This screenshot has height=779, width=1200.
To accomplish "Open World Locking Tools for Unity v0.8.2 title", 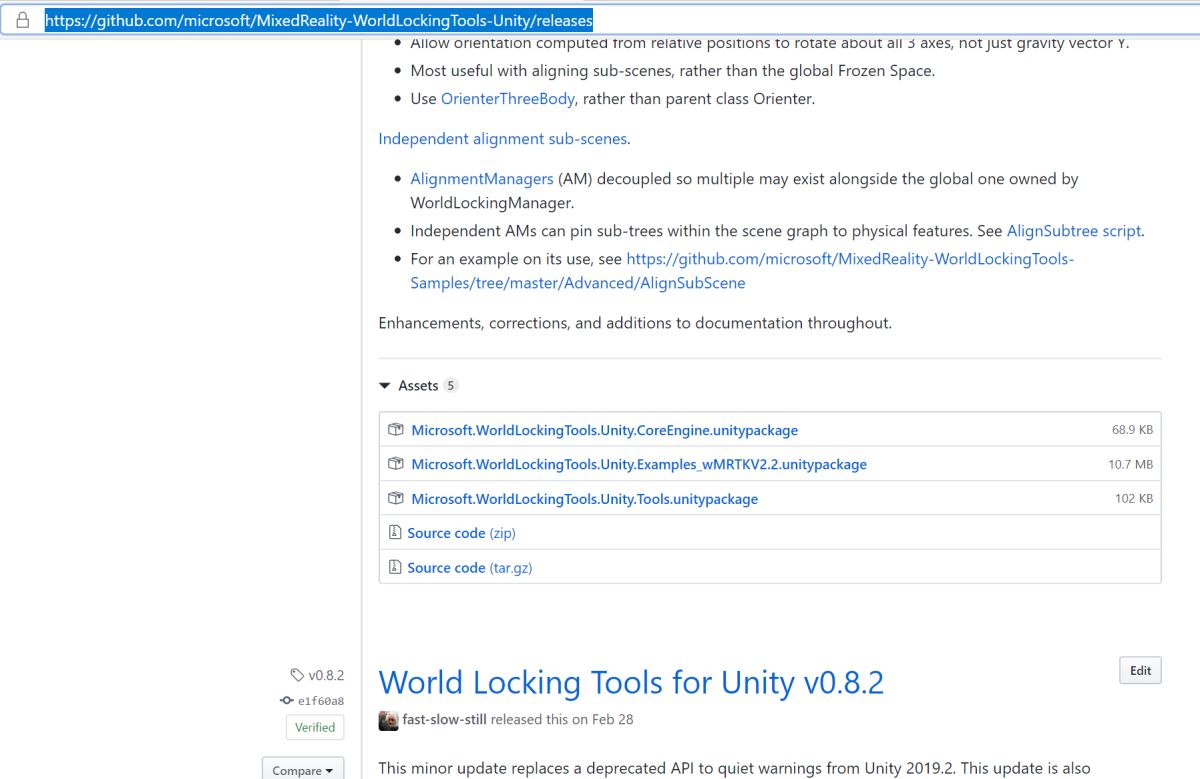I will (x=631, y=682).
